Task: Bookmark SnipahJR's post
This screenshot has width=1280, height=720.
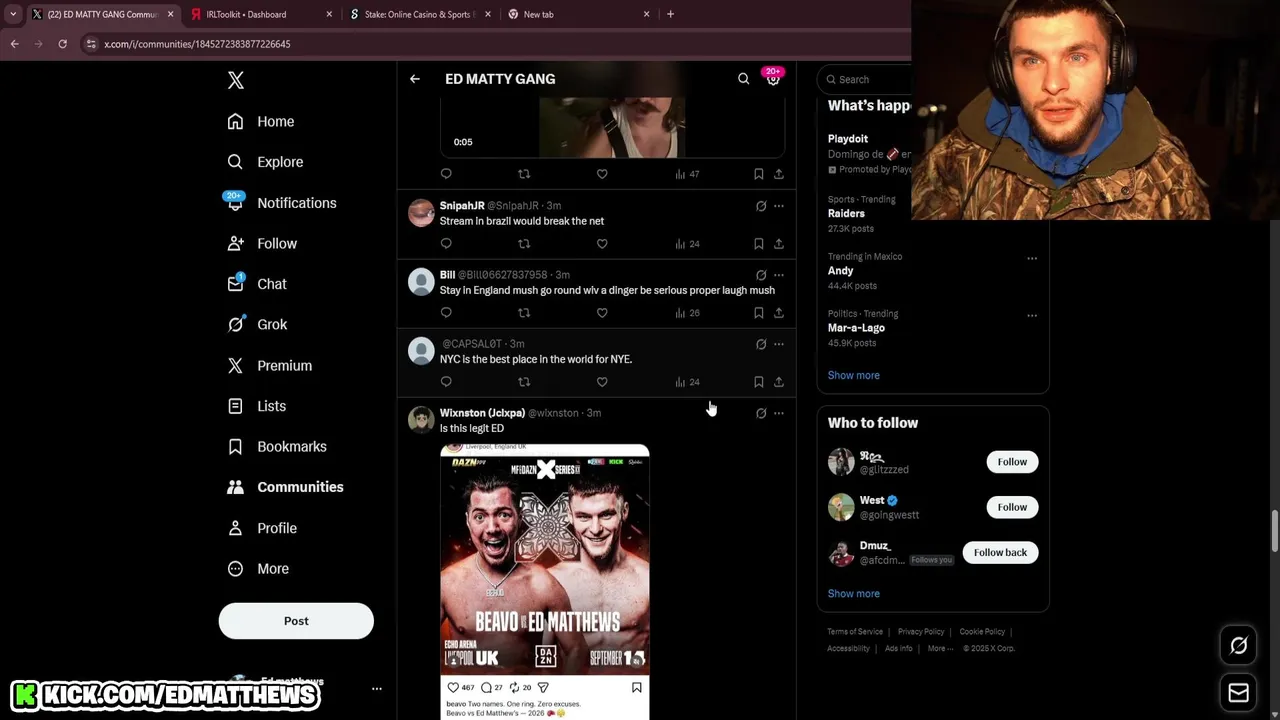Action: pos(758,244)
